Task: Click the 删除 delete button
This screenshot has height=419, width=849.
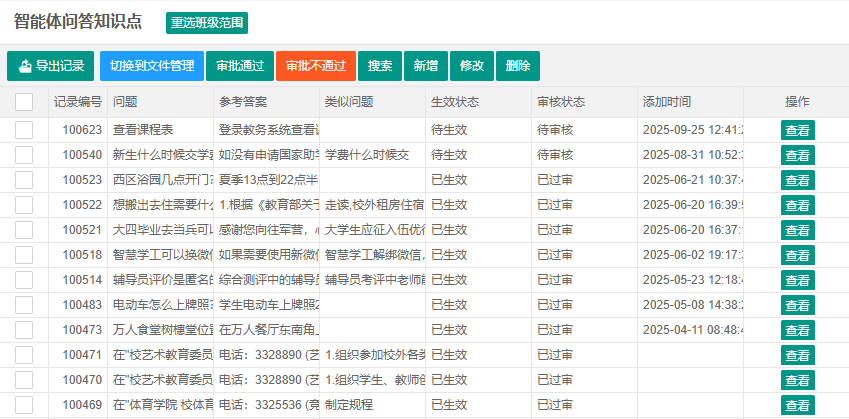Action: (x=518, y=66)
